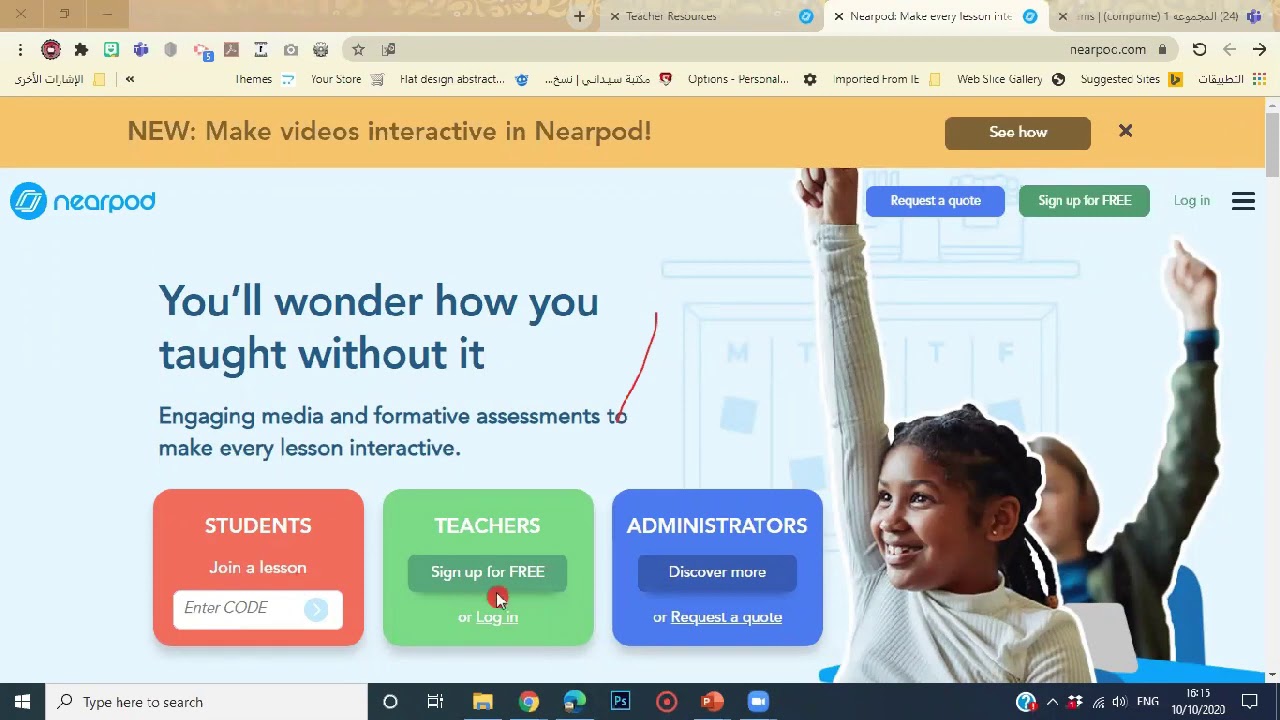Close the Nearpod tab
This screenshot has height=720, width=1280.
pos(839,16)
